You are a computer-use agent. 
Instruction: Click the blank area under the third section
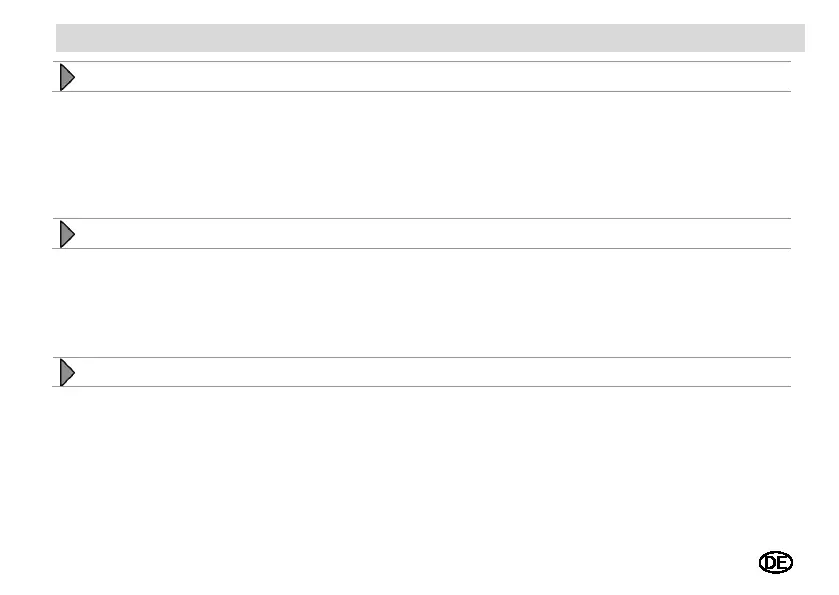pos(422,466)
